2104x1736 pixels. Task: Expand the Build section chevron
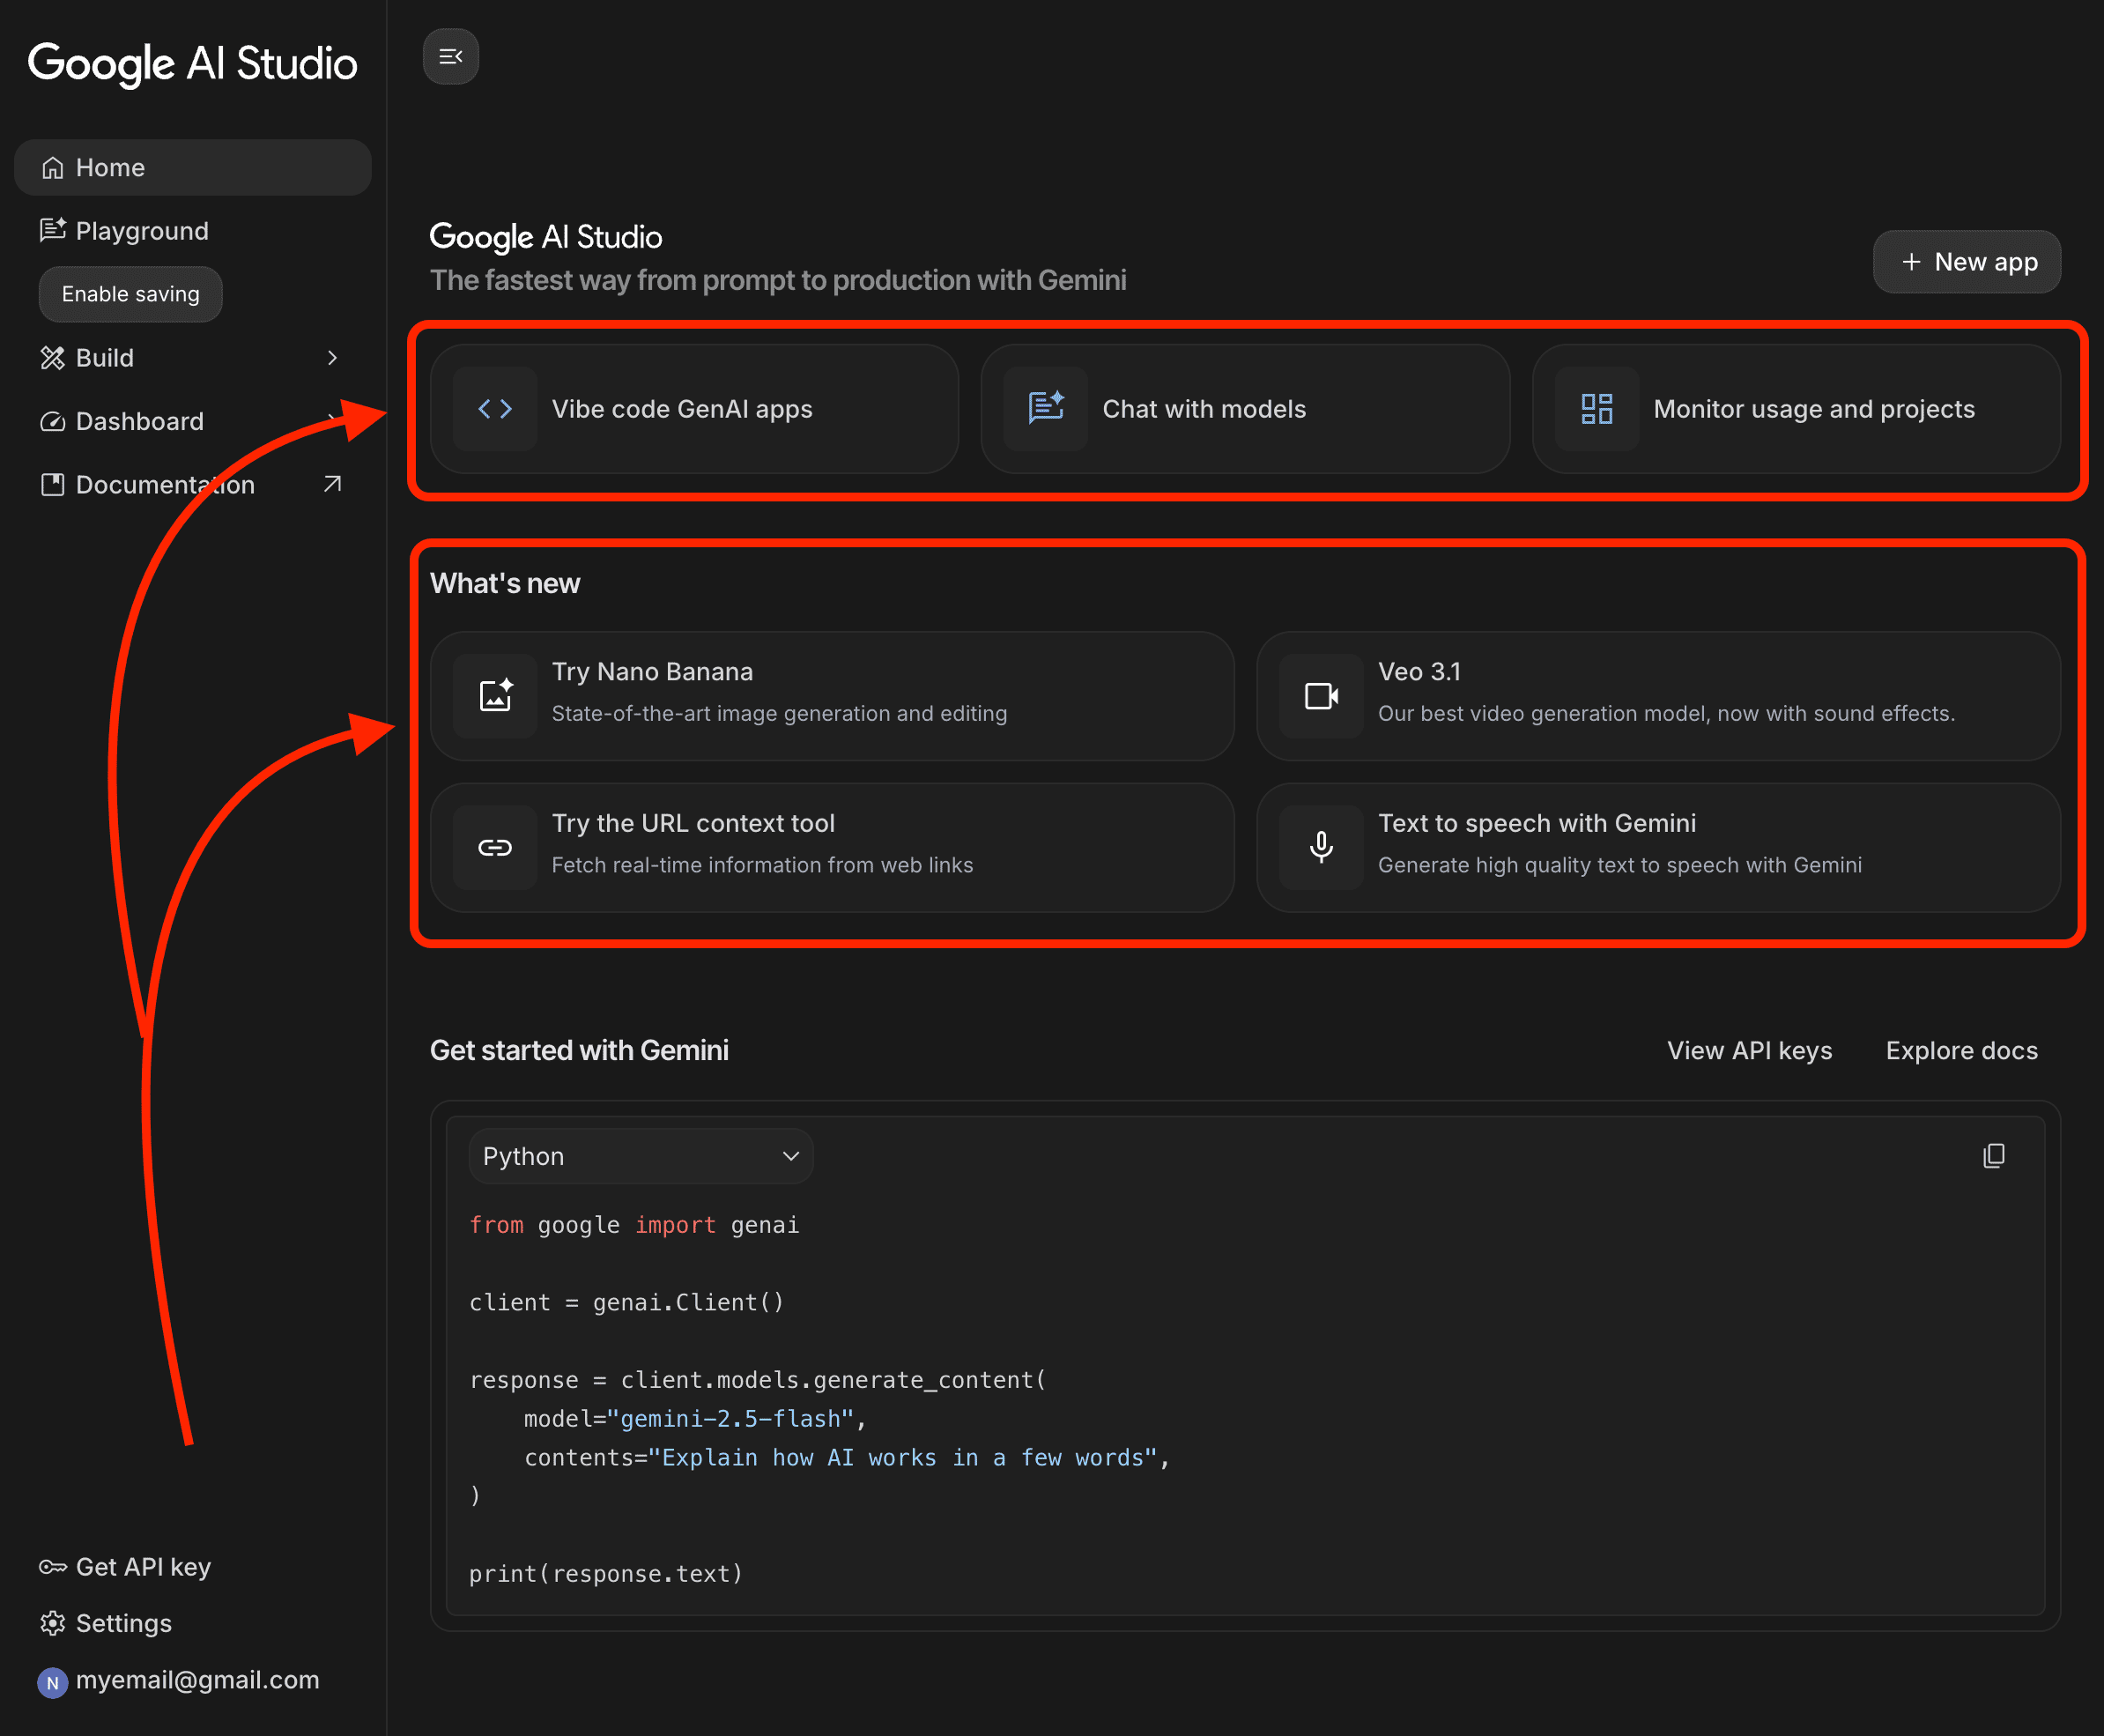click(332, 358)
